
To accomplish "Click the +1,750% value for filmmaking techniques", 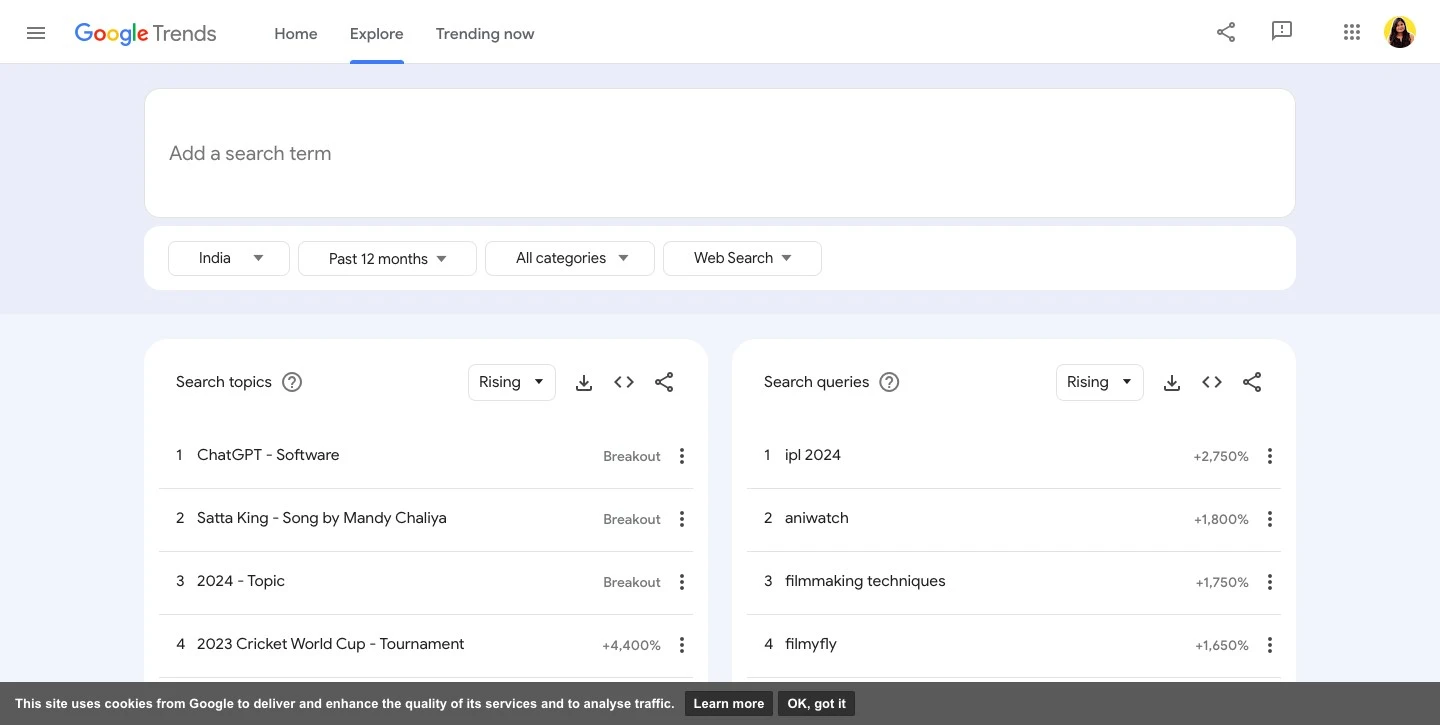I will point(1222,582).
